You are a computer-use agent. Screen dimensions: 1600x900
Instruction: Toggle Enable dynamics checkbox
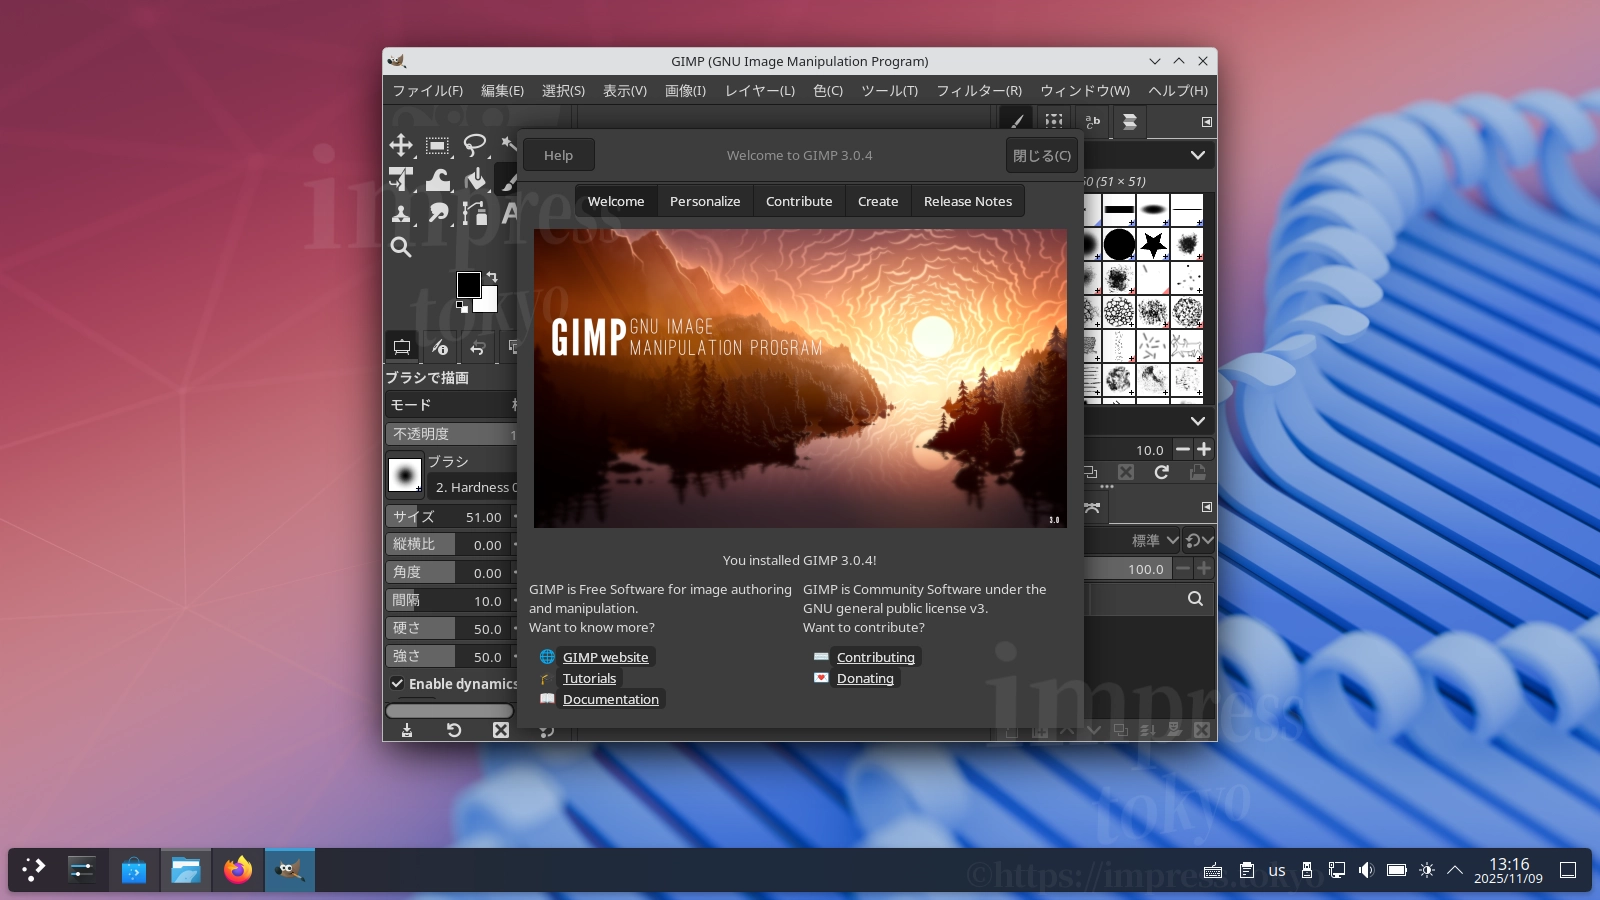(397, 684)
